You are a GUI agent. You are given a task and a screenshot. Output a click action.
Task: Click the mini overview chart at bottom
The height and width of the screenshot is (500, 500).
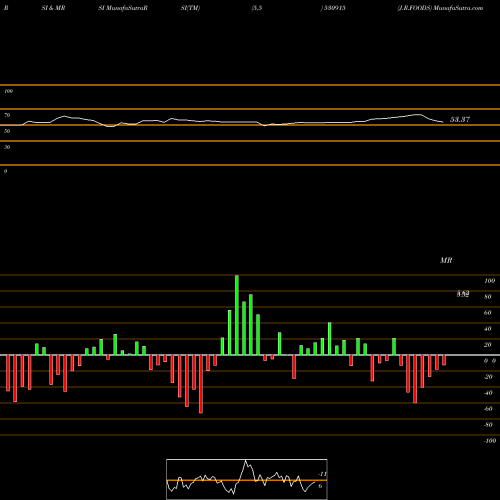[247, 479]
